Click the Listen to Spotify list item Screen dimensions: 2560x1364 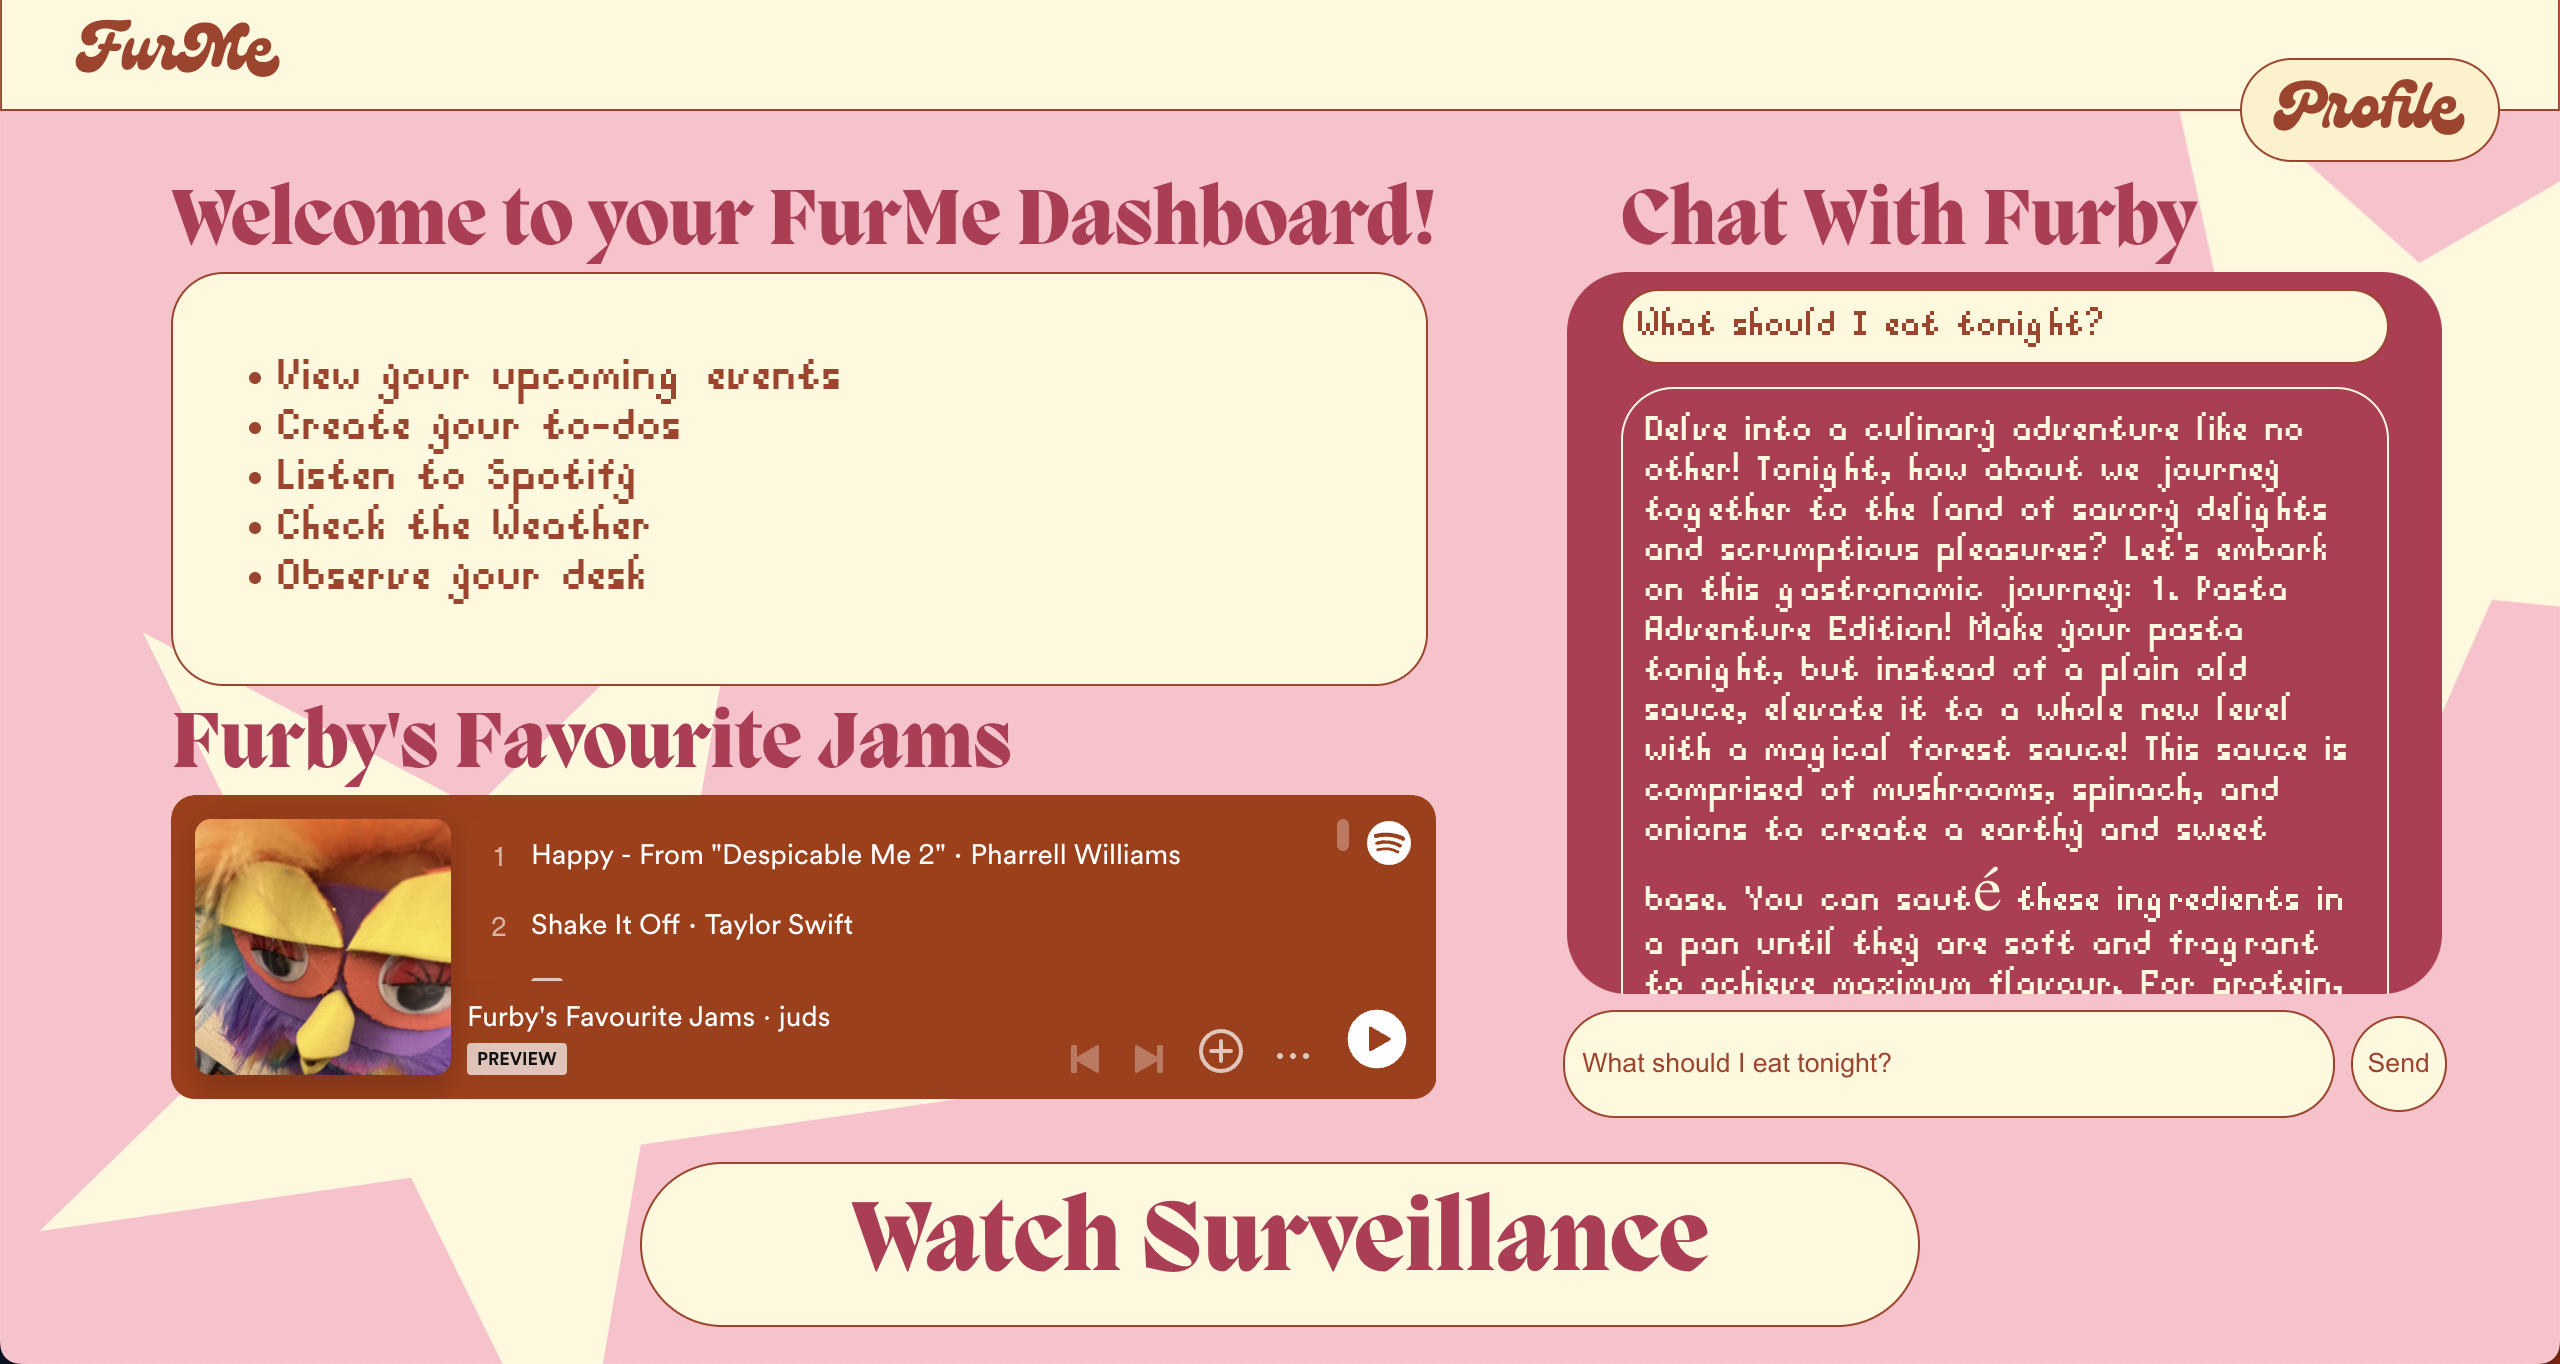[x=455, y=476]
